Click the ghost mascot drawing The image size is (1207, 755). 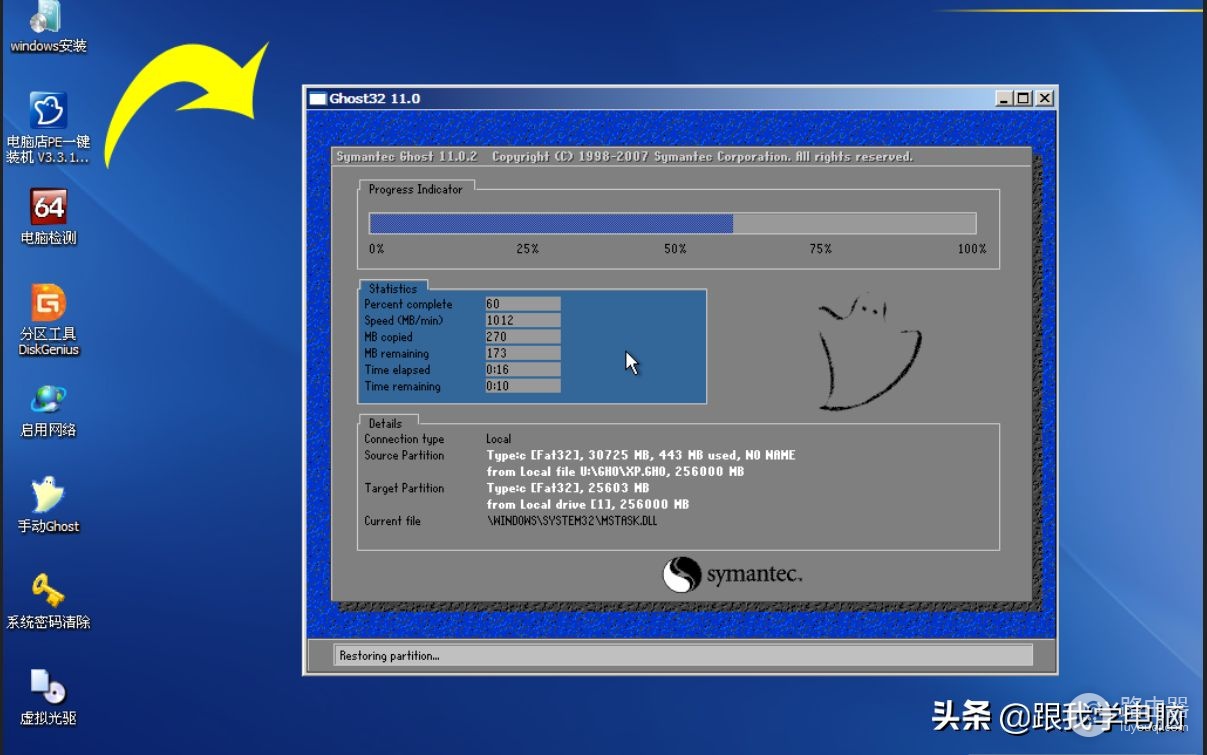[x=865, y=352]
